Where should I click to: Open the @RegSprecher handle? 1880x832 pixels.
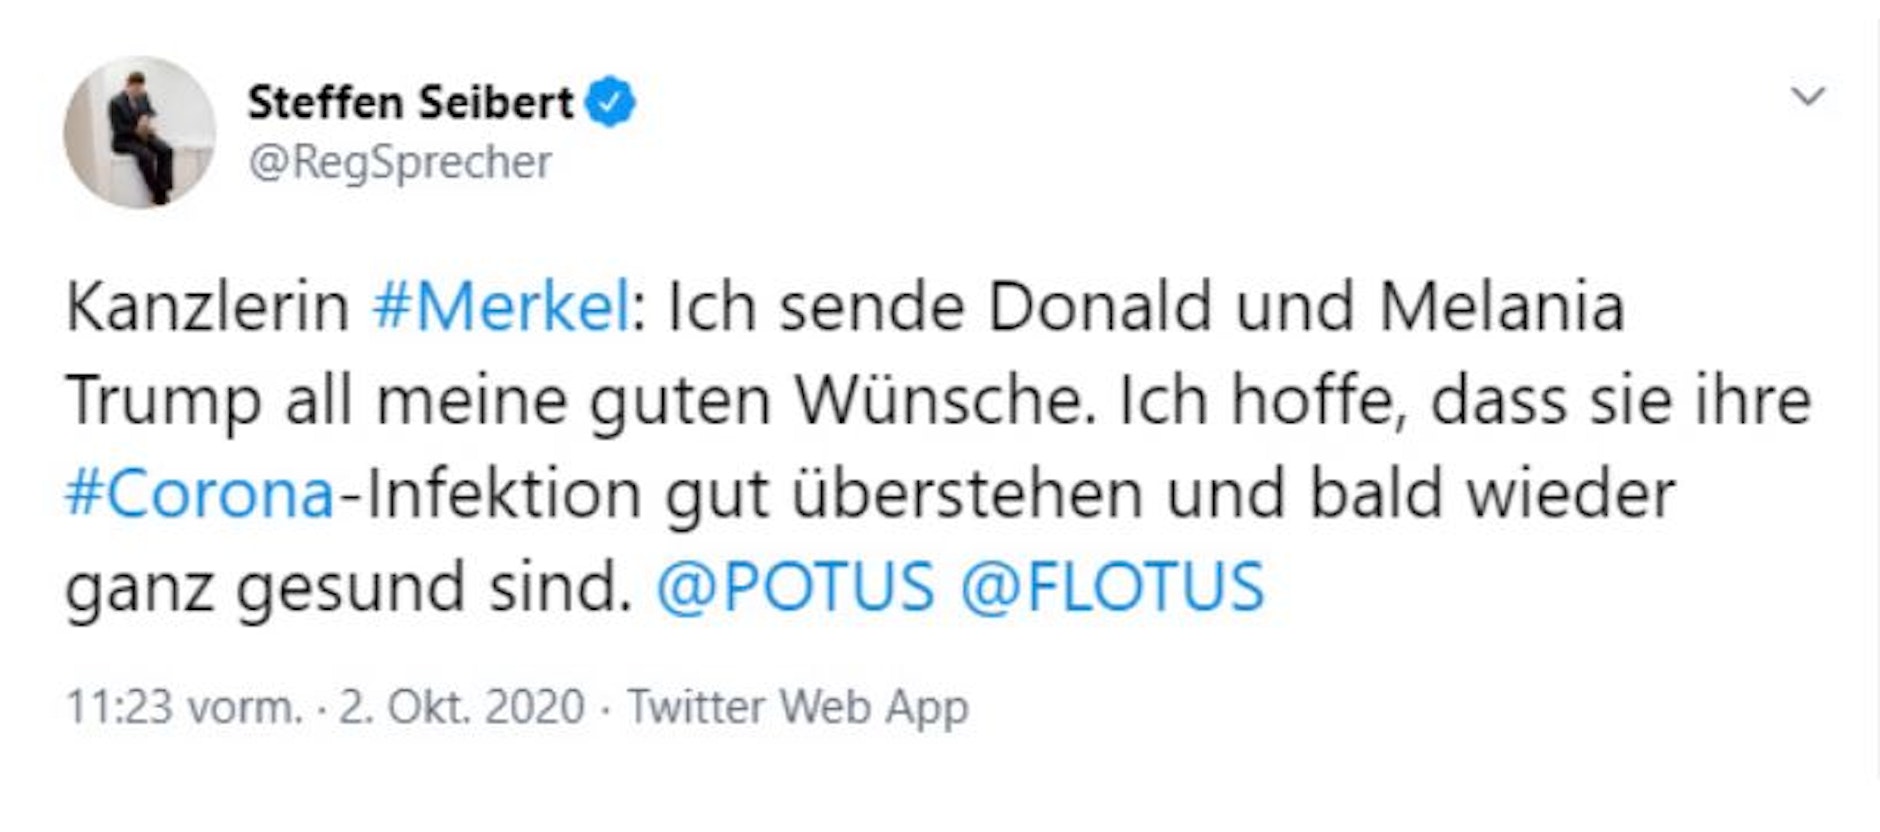[399, 162]
